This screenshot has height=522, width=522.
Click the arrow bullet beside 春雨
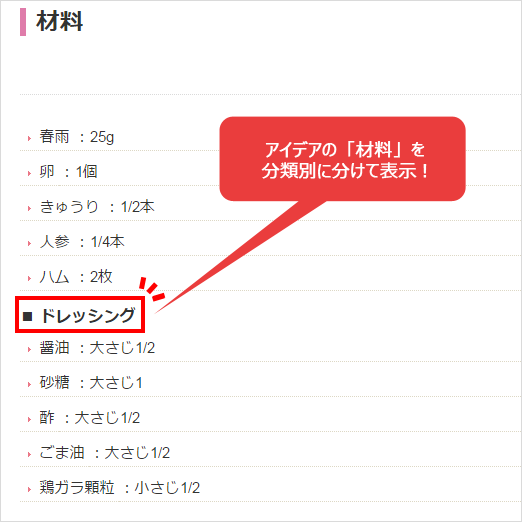[29, 138]
